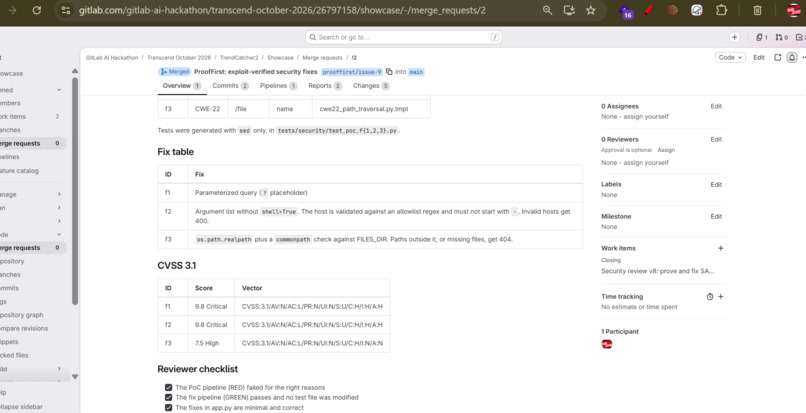Click the sidebar scrollbar up arrow

pyautogui.click(x=75, y=71)
